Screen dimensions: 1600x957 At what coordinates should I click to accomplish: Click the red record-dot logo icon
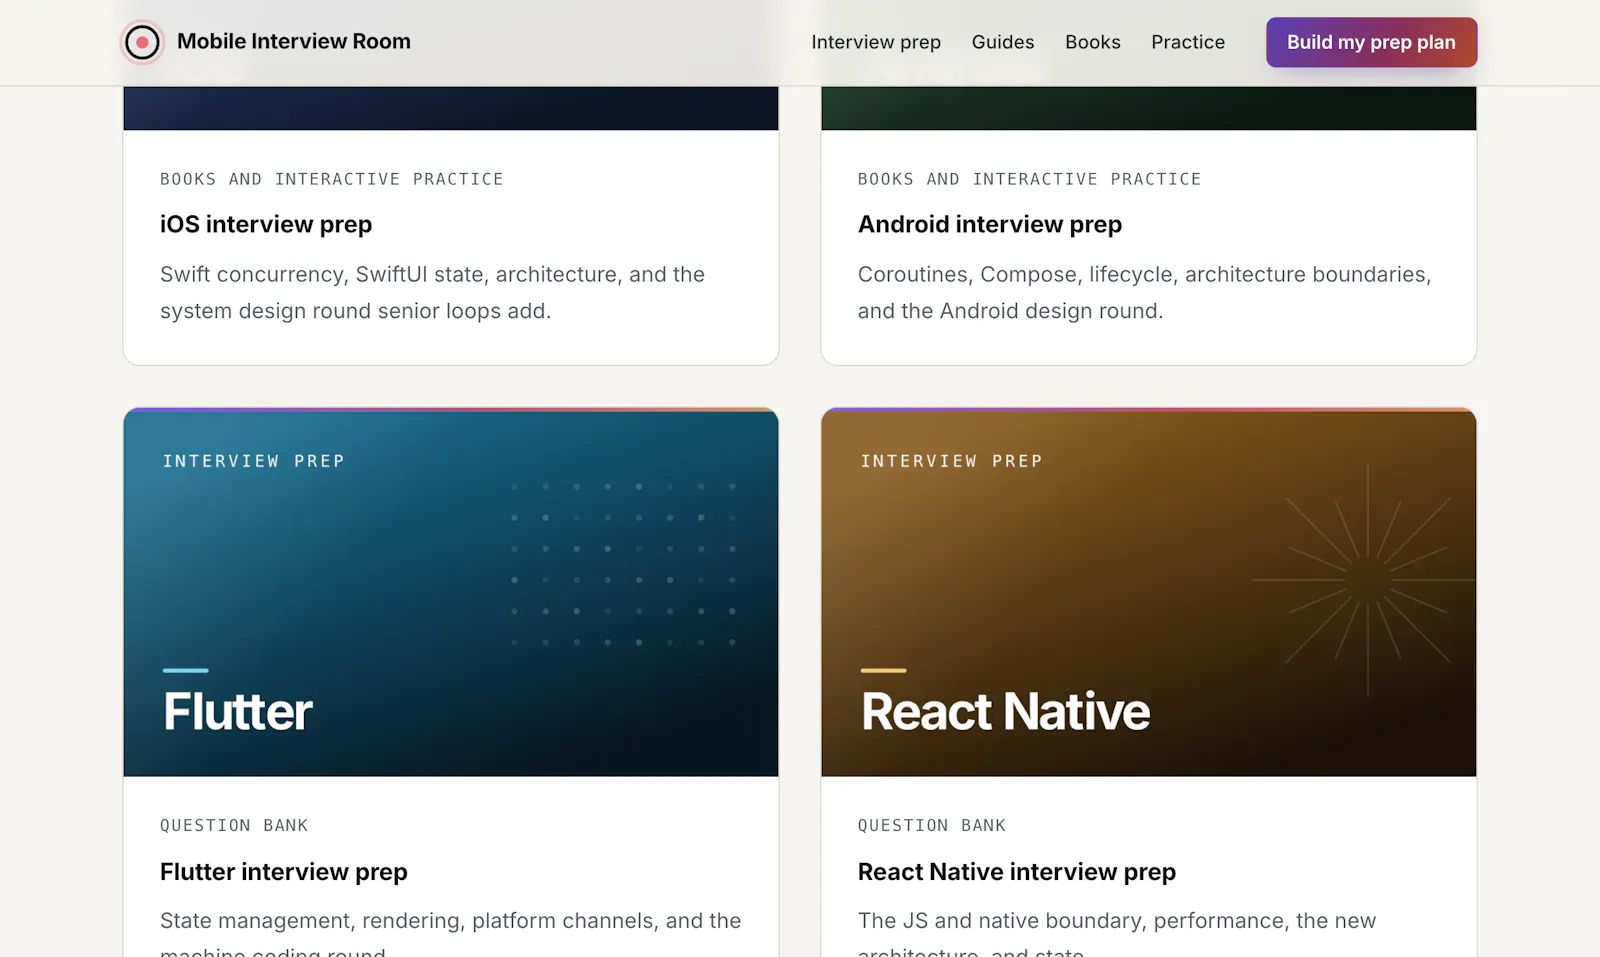click(x=142, y=42)
